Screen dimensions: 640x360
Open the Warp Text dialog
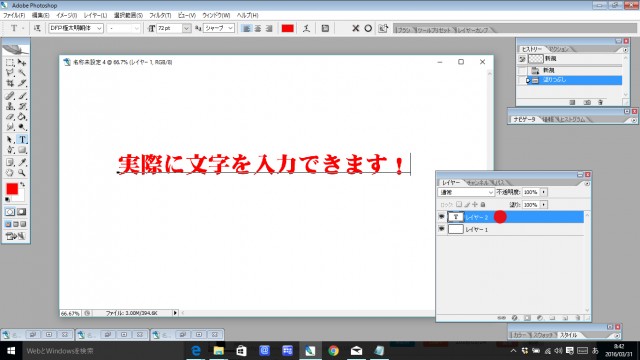click(306, 28)
